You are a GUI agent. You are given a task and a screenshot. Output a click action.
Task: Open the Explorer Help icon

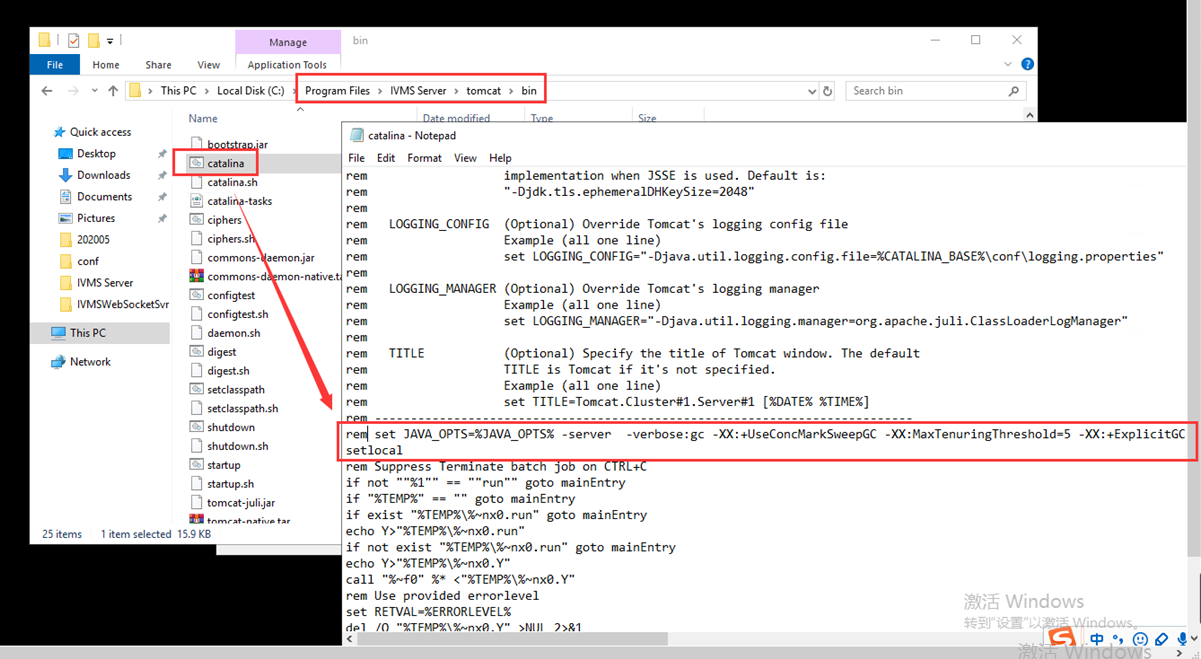pos(1027,65)
